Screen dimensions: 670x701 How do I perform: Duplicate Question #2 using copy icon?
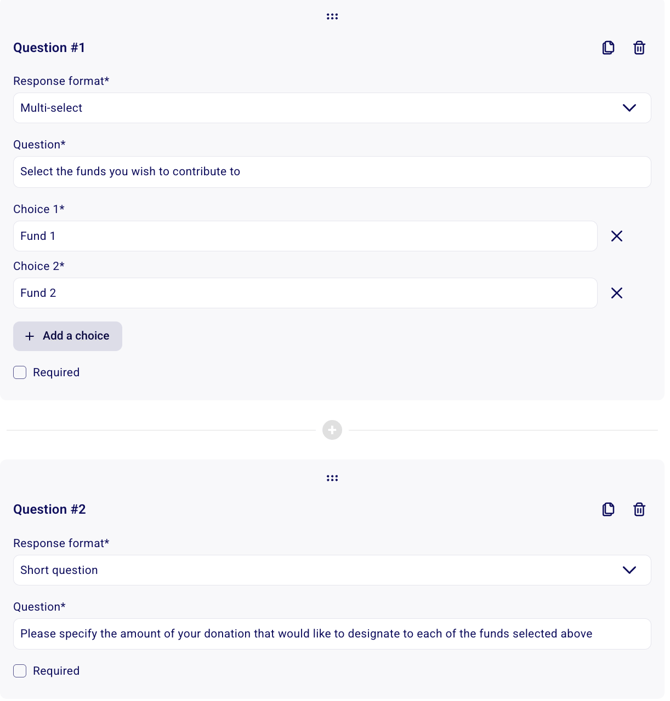pos(608,510)
